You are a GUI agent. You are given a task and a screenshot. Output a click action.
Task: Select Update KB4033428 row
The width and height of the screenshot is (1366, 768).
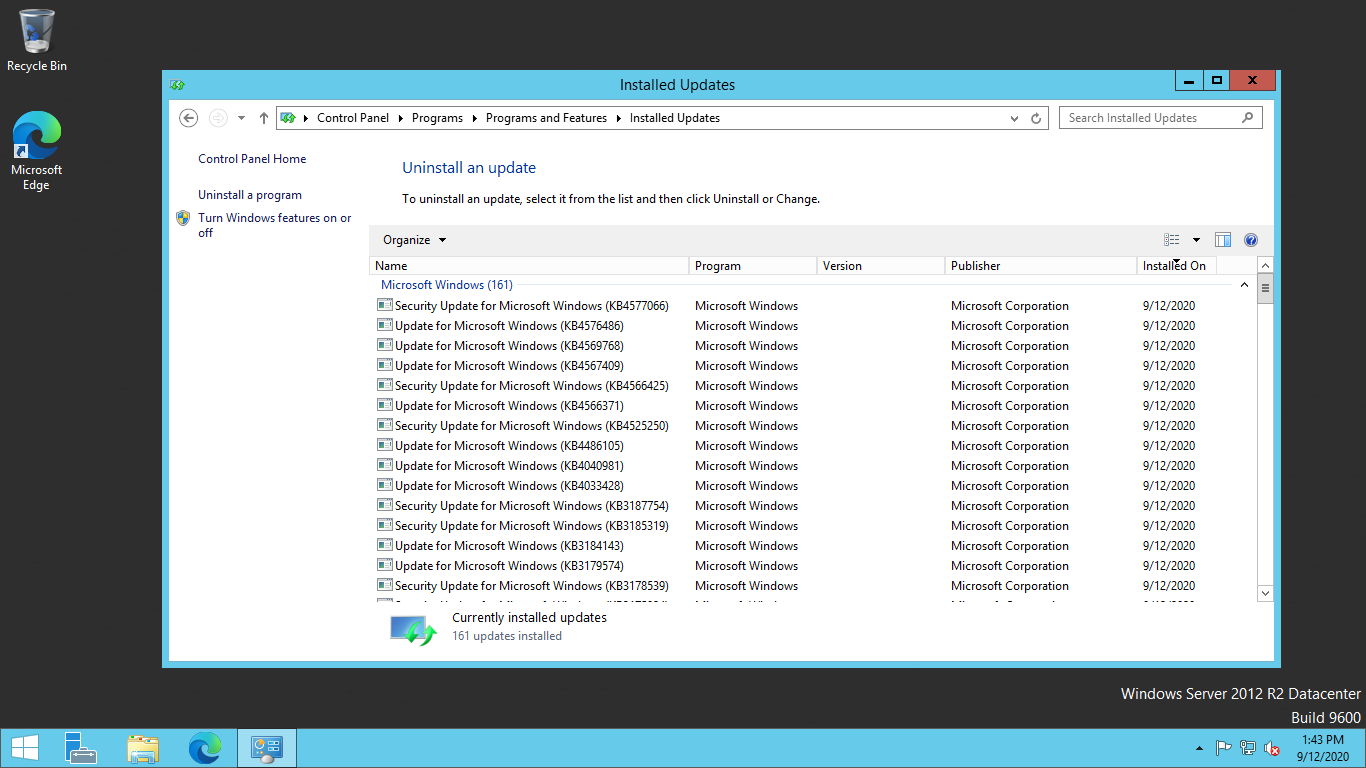tap(812, 486)
